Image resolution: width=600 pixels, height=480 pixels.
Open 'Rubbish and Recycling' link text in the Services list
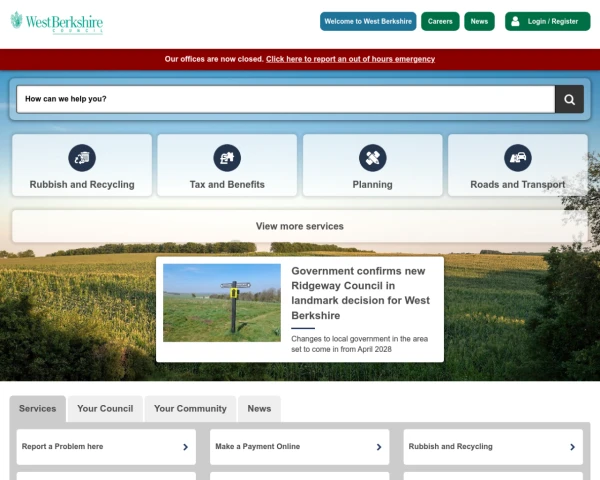click(x=450, y=447)
